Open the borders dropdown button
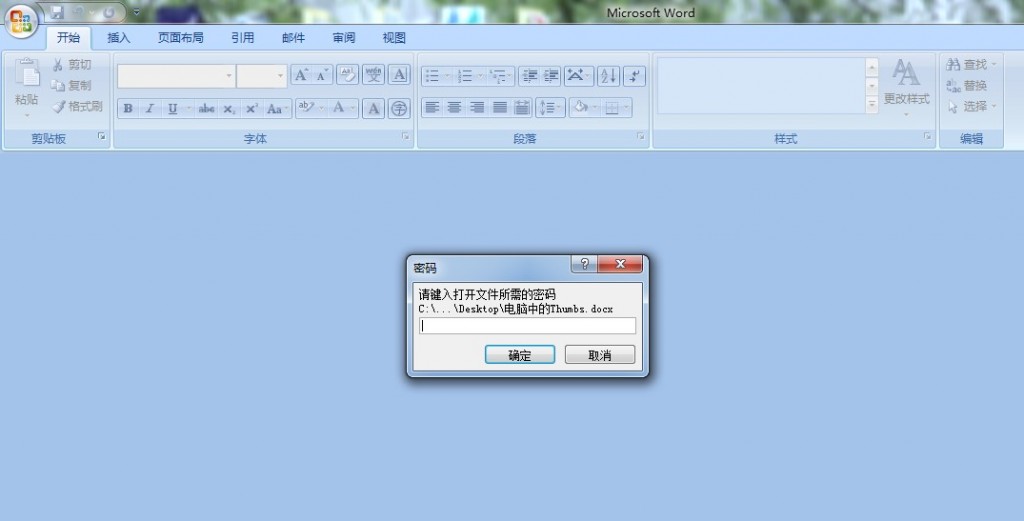 (617, 107)
